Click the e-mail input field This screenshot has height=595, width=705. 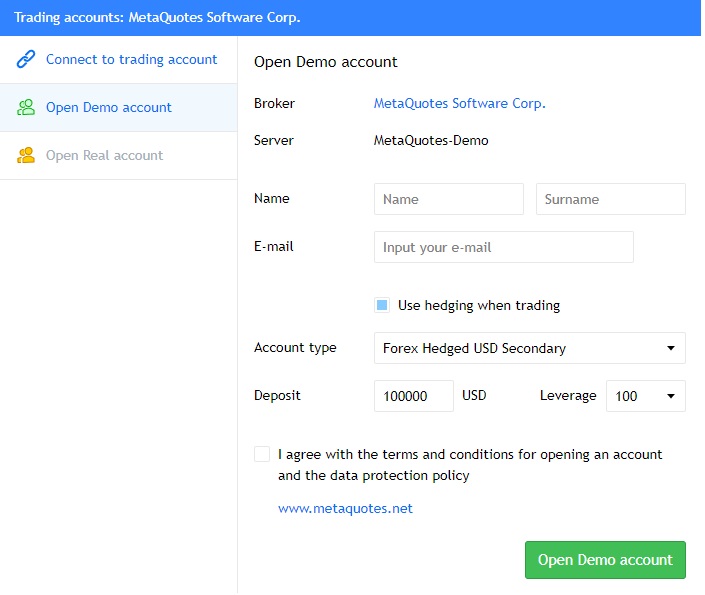pyautogui.click(x=503, y=247)
